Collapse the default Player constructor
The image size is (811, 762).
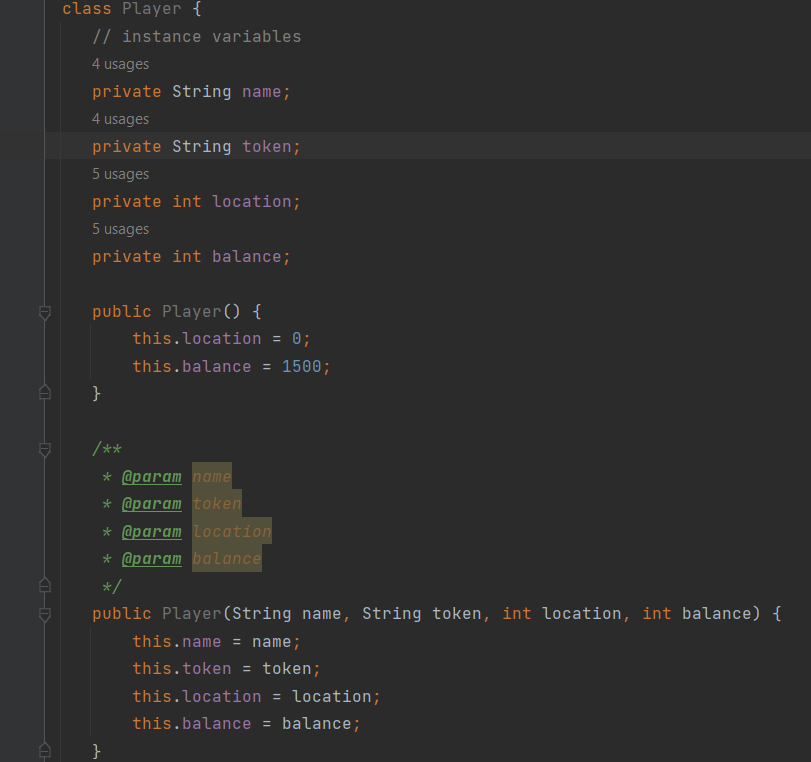(x=44, y=311)
